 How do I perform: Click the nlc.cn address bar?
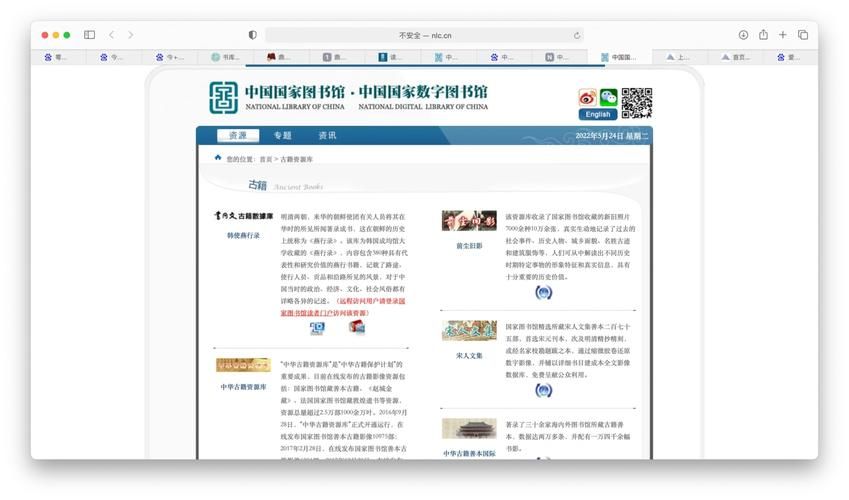tap(424, 35)
